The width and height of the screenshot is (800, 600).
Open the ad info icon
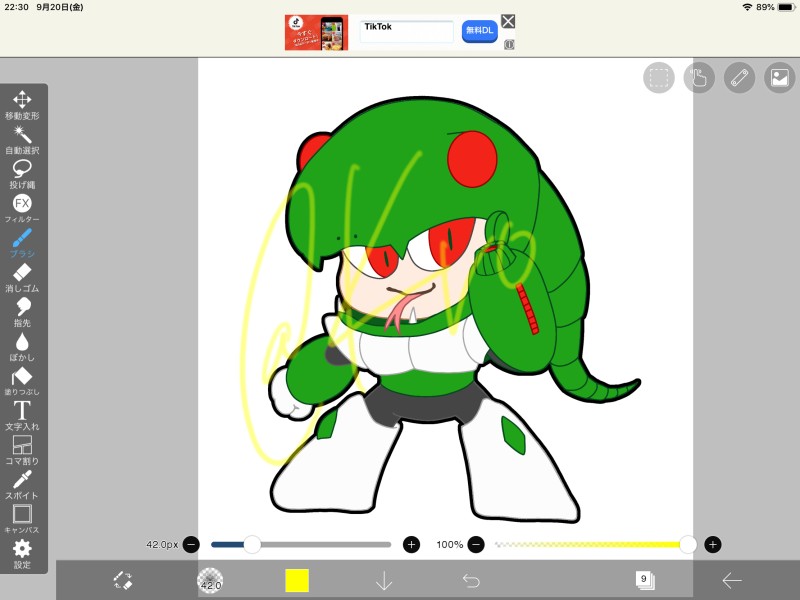pos(509,44)
